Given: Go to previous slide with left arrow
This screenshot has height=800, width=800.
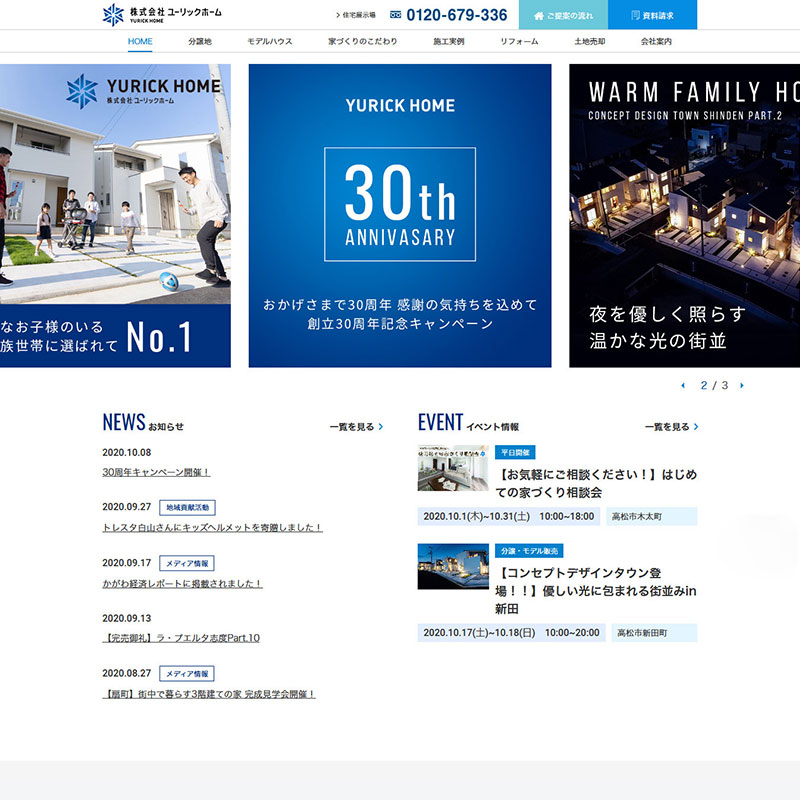Looking at the screenshot, I should [x=683, y=385].
